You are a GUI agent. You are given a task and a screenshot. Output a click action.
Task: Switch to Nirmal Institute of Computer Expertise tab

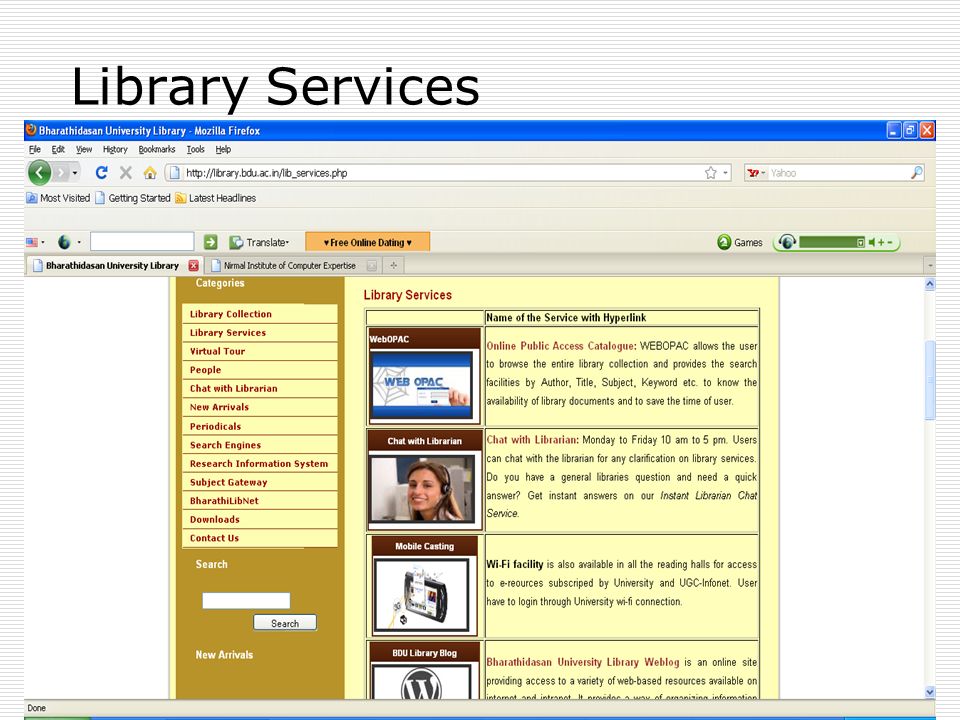pos(290,266)
